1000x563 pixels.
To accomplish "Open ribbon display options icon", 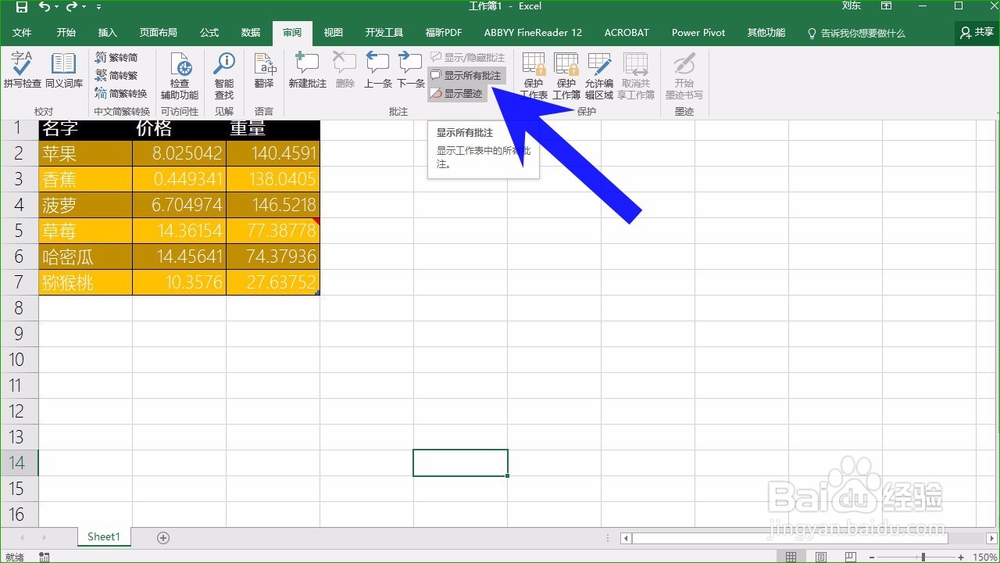I will pos(886,6).
